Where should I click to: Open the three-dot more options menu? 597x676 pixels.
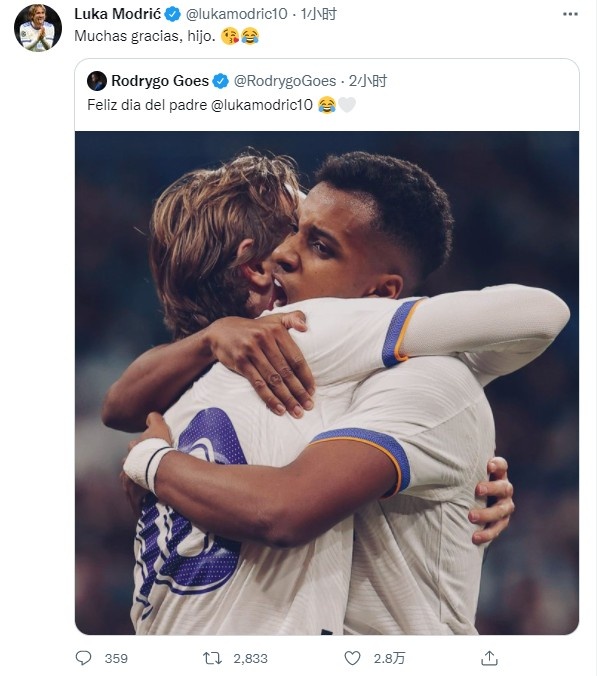[570, 14]
